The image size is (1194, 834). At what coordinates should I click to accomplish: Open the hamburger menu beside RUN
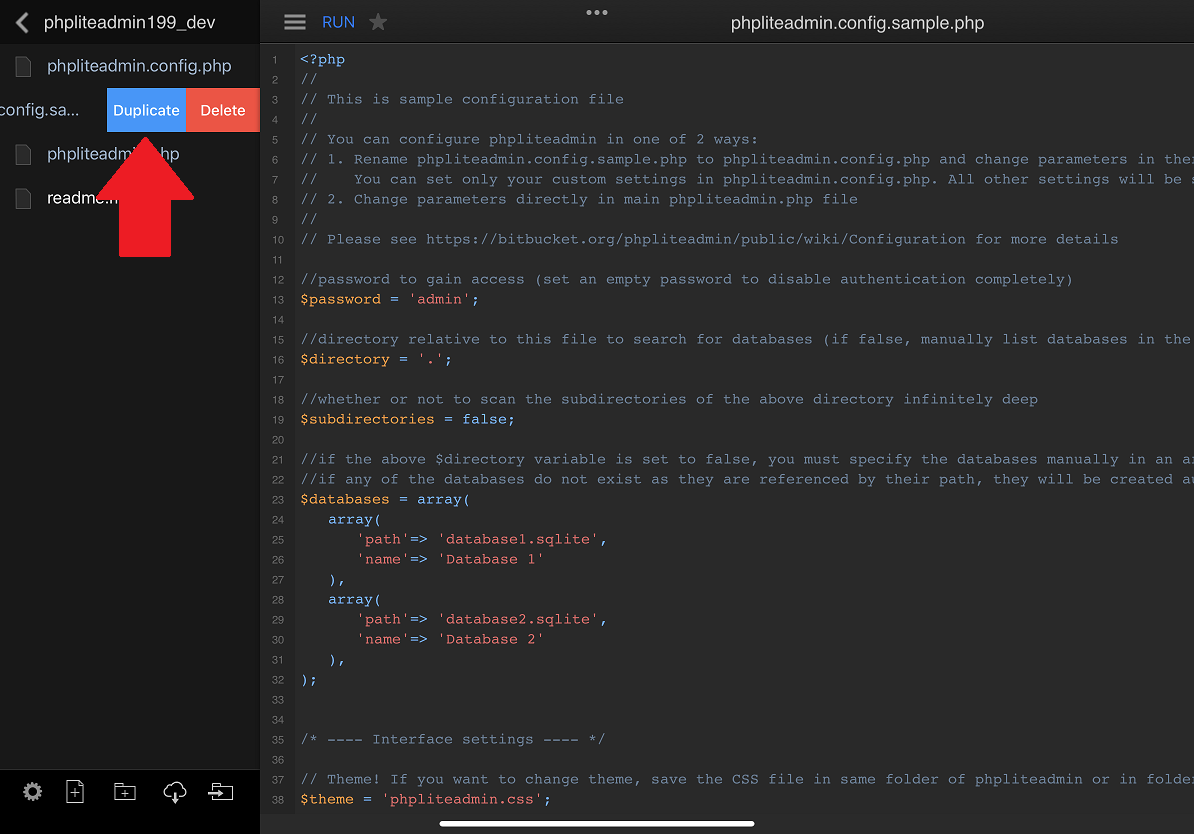coord(295,22)
